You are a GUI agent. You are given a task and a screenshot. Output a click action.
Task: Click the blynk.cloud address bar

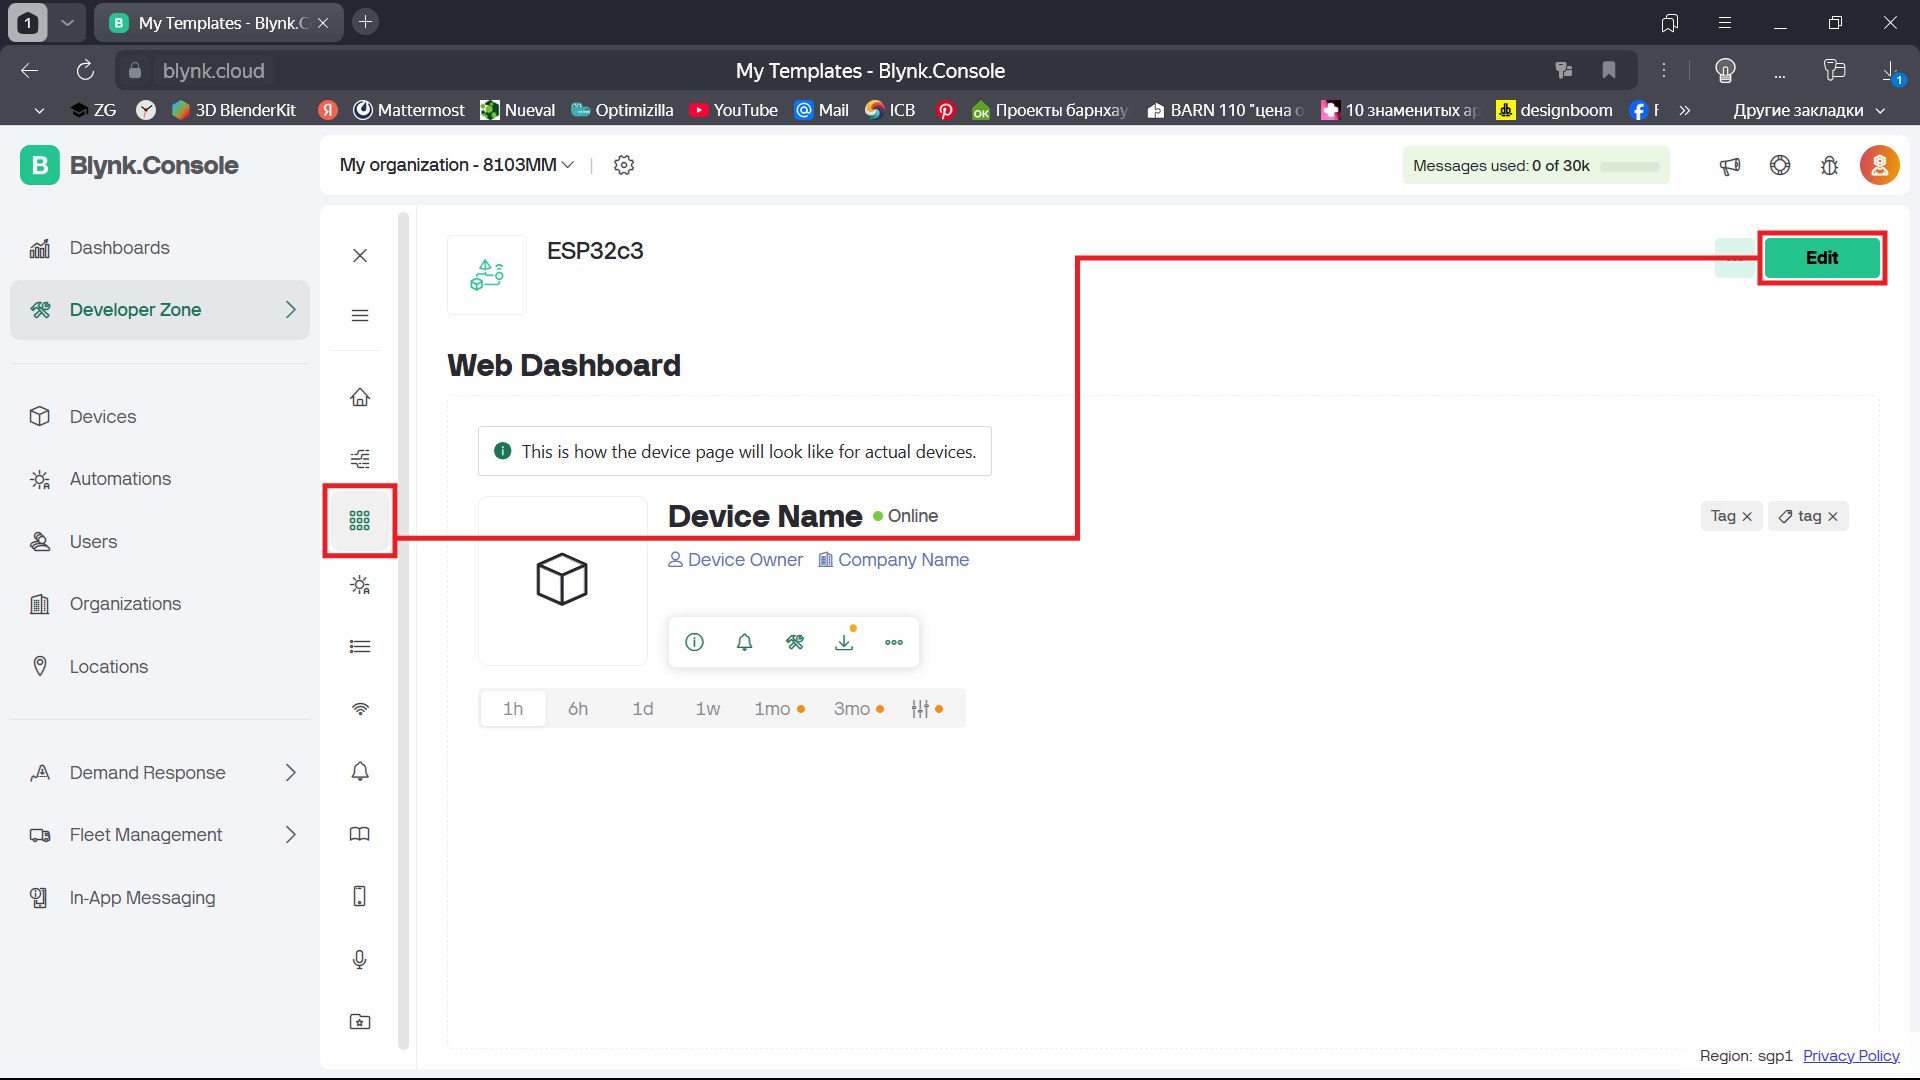(x=214, y=71)
